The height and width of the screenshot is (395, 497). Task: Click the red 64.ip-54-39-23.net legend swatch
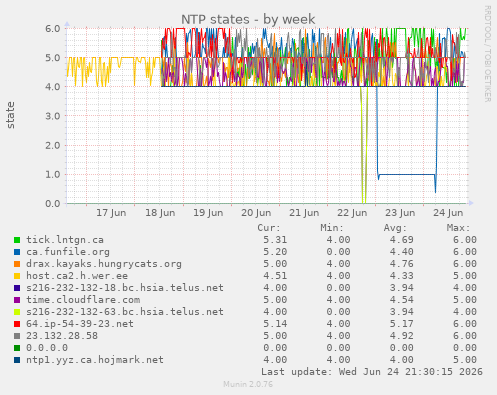17,324
